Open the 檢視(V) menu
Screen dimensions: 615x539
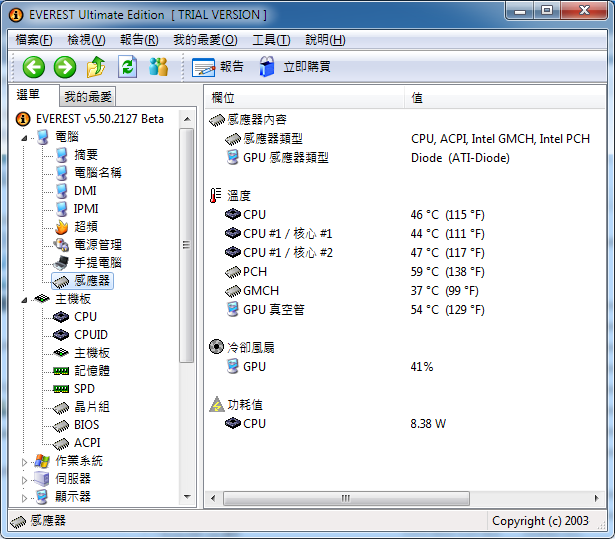tap(86, 40)
